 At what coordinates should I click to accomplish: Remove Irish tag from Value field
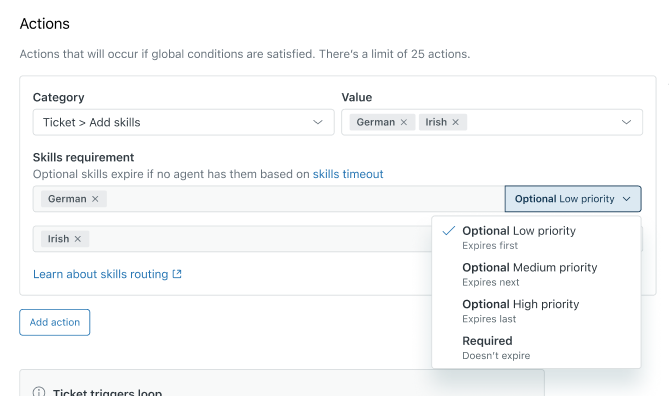point(456,122)
